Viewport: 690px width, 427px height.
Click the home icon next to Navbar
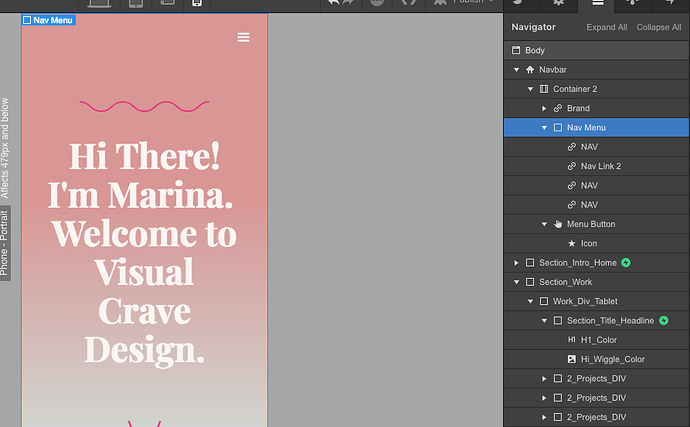tap(530, 70)
